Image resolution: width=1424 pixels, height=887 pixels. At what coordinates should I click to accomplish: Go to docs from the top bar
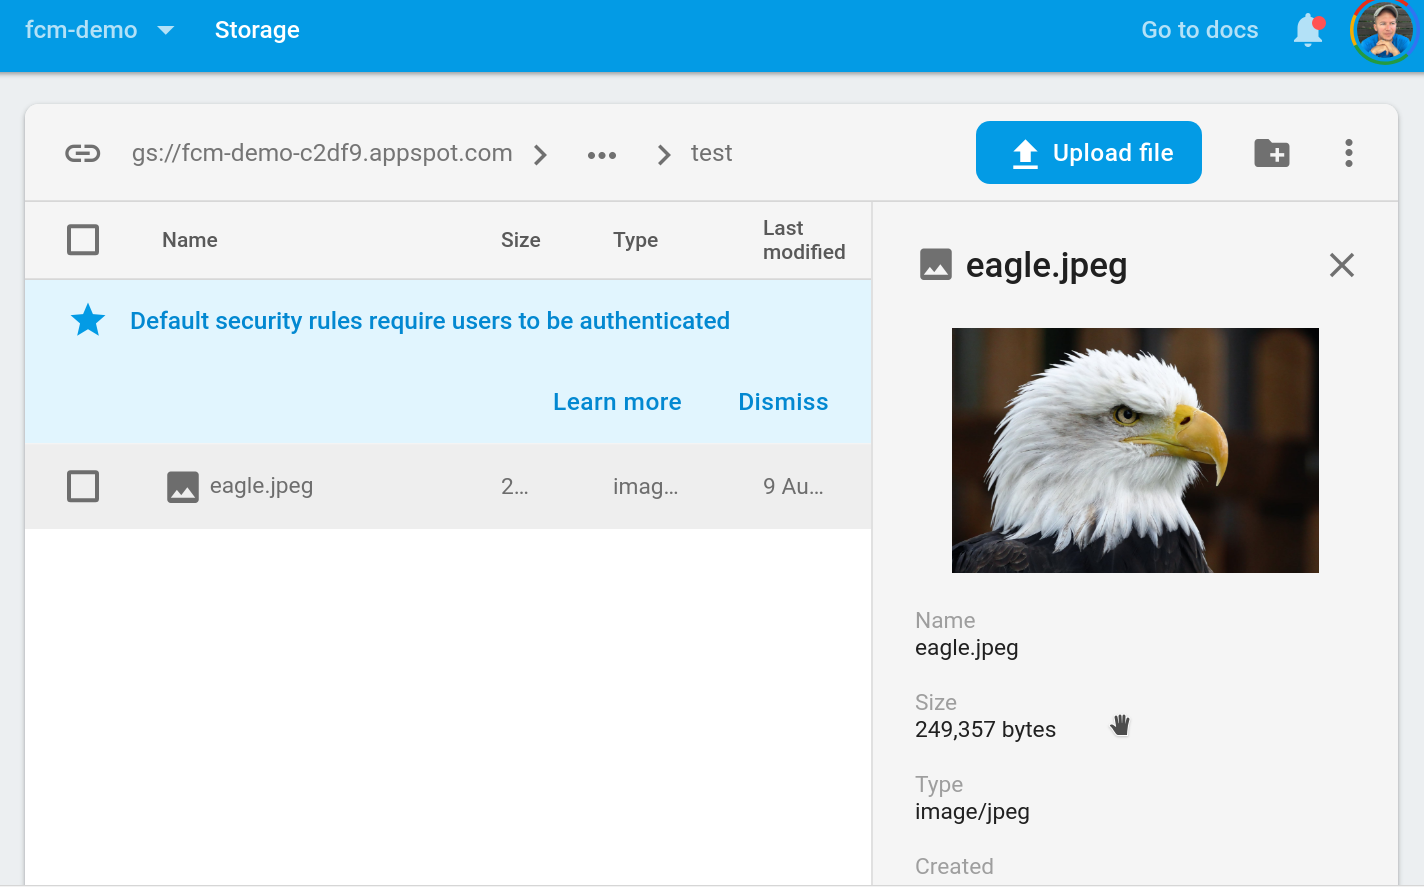[1199, 30]
